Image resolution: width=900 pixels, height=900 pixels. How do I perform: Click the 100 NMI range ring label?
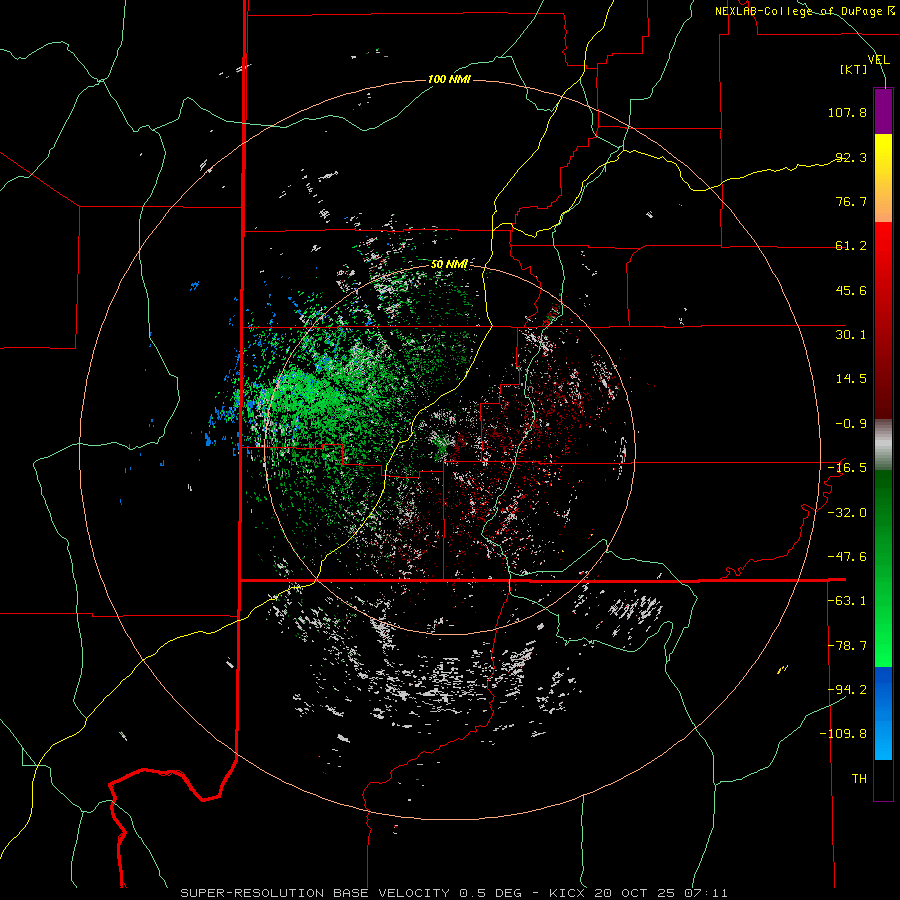click(x=449, y=79)
